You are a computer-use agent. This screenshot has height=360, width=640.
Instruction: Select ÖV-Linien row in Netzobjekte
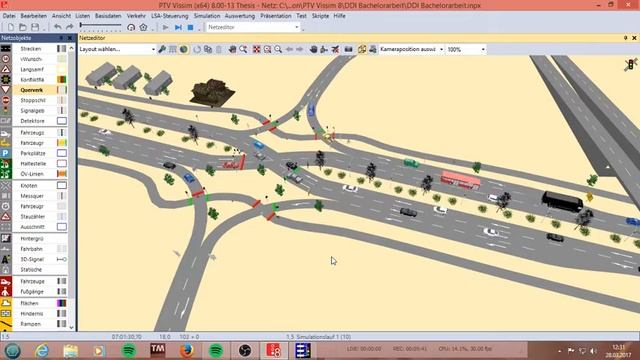34,173
